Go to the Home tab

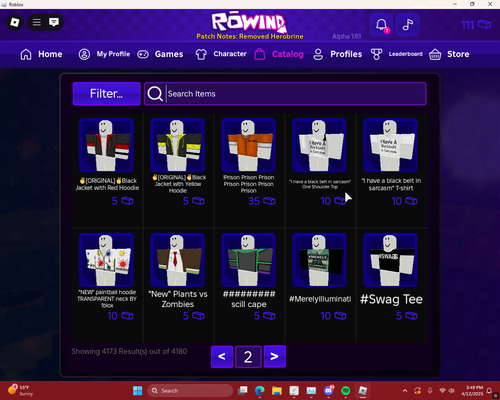point(50,54)
